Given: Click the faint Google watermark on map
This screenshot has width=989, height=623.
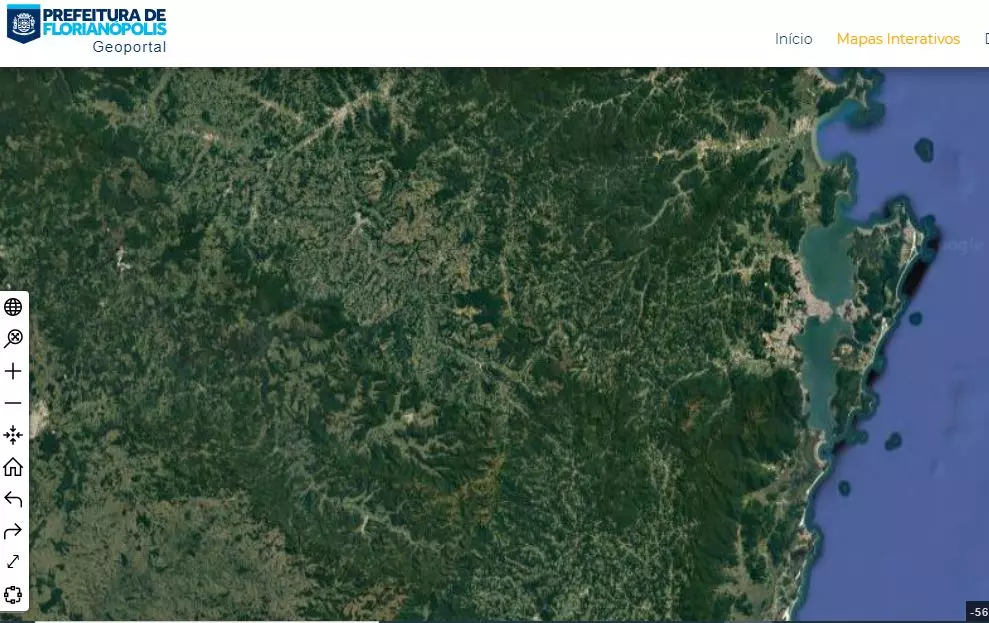Looking at the screenshot, I should [x=961, y=244].
